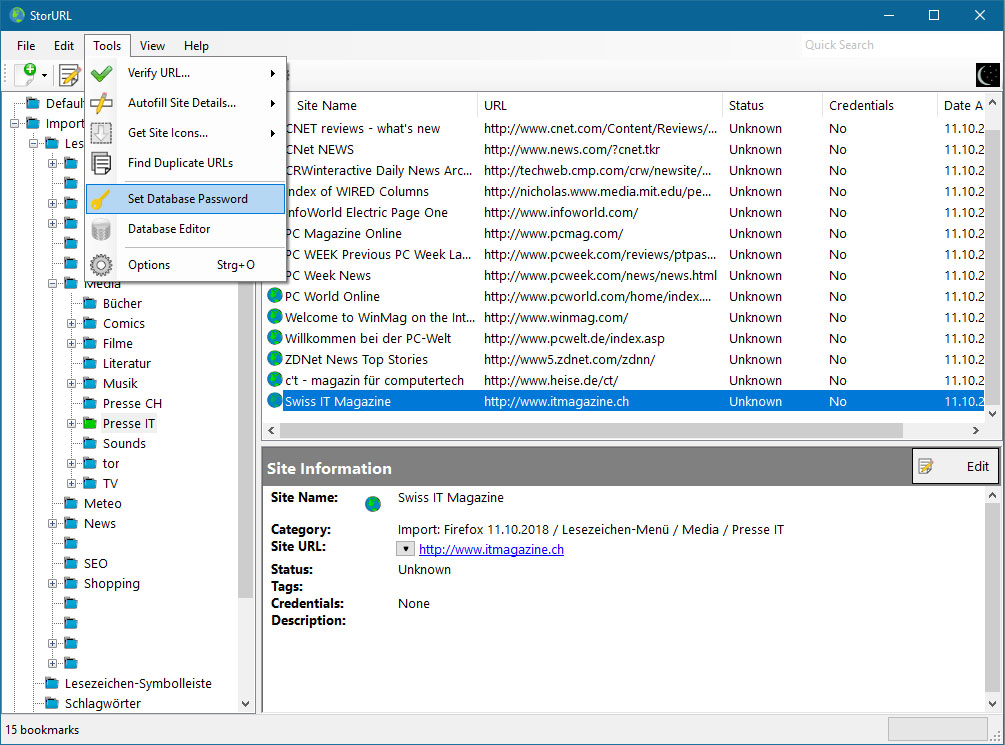Expand the tor folder
1005x745 pixels.
pyautogui.click(x=72, y=463)
